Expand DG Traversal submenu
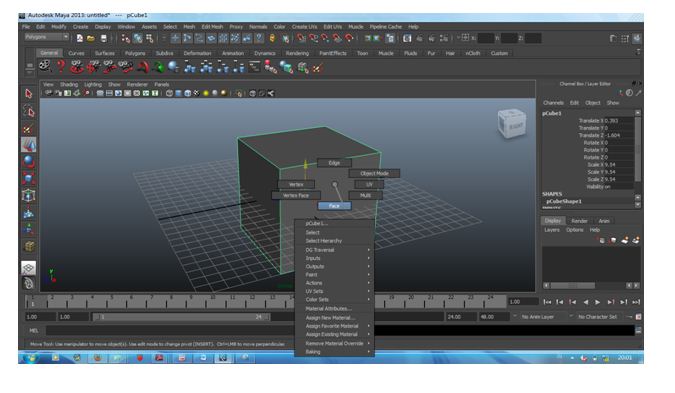675x393 pixels. point(334,250)
